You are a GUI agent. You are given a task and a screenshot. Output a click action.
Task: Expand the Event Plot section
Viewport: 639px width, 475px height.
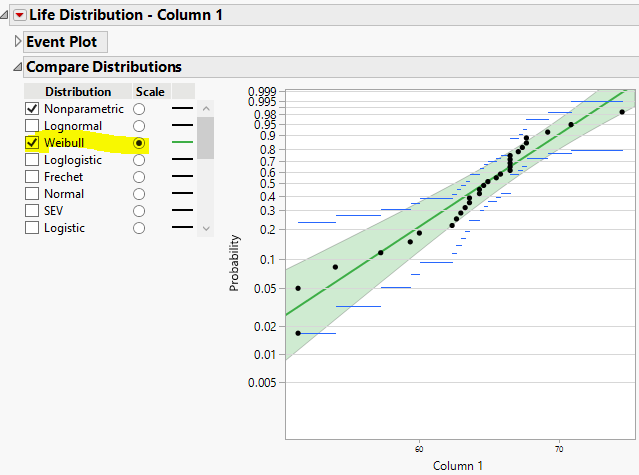click(x=18, y=42)
